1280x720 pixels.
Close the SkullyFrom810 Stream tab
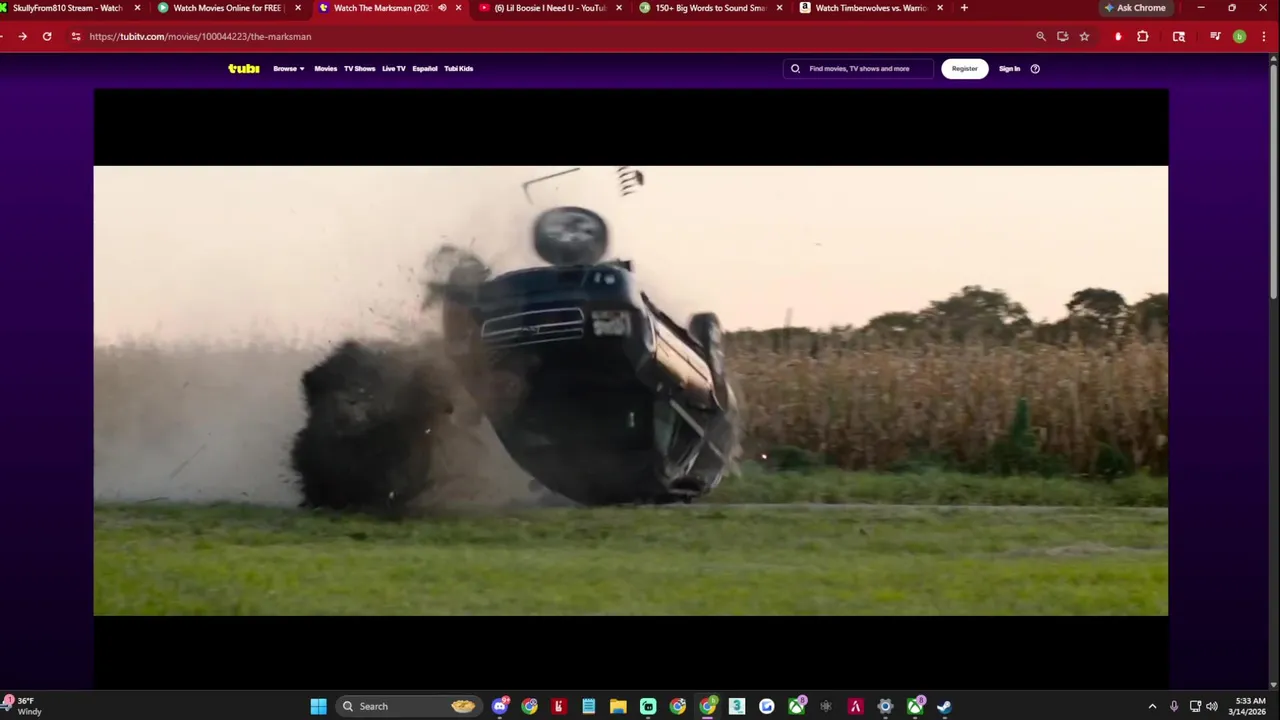click(138, 8)
